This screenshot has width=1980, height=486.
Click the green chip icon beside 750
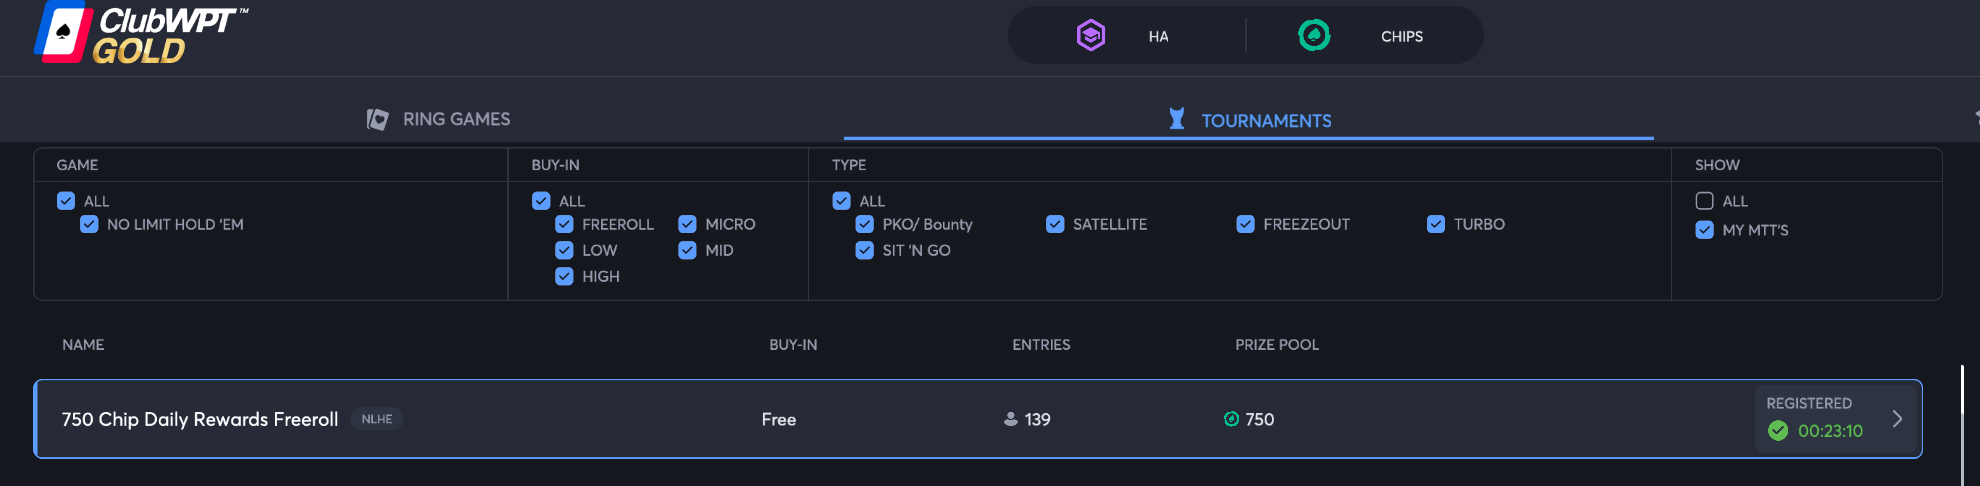(x=1231, y=419)
